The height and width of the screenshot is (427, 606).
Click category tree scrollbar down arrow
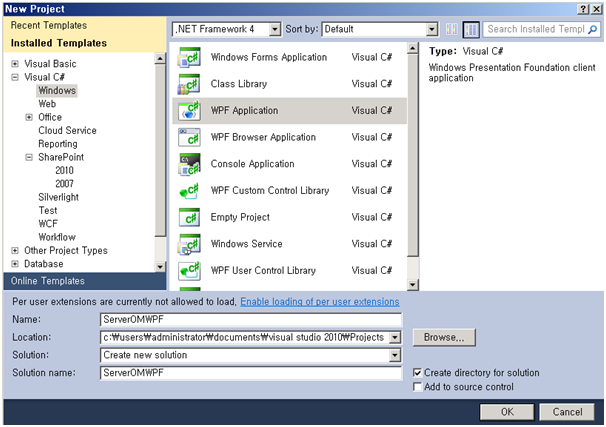160,267
